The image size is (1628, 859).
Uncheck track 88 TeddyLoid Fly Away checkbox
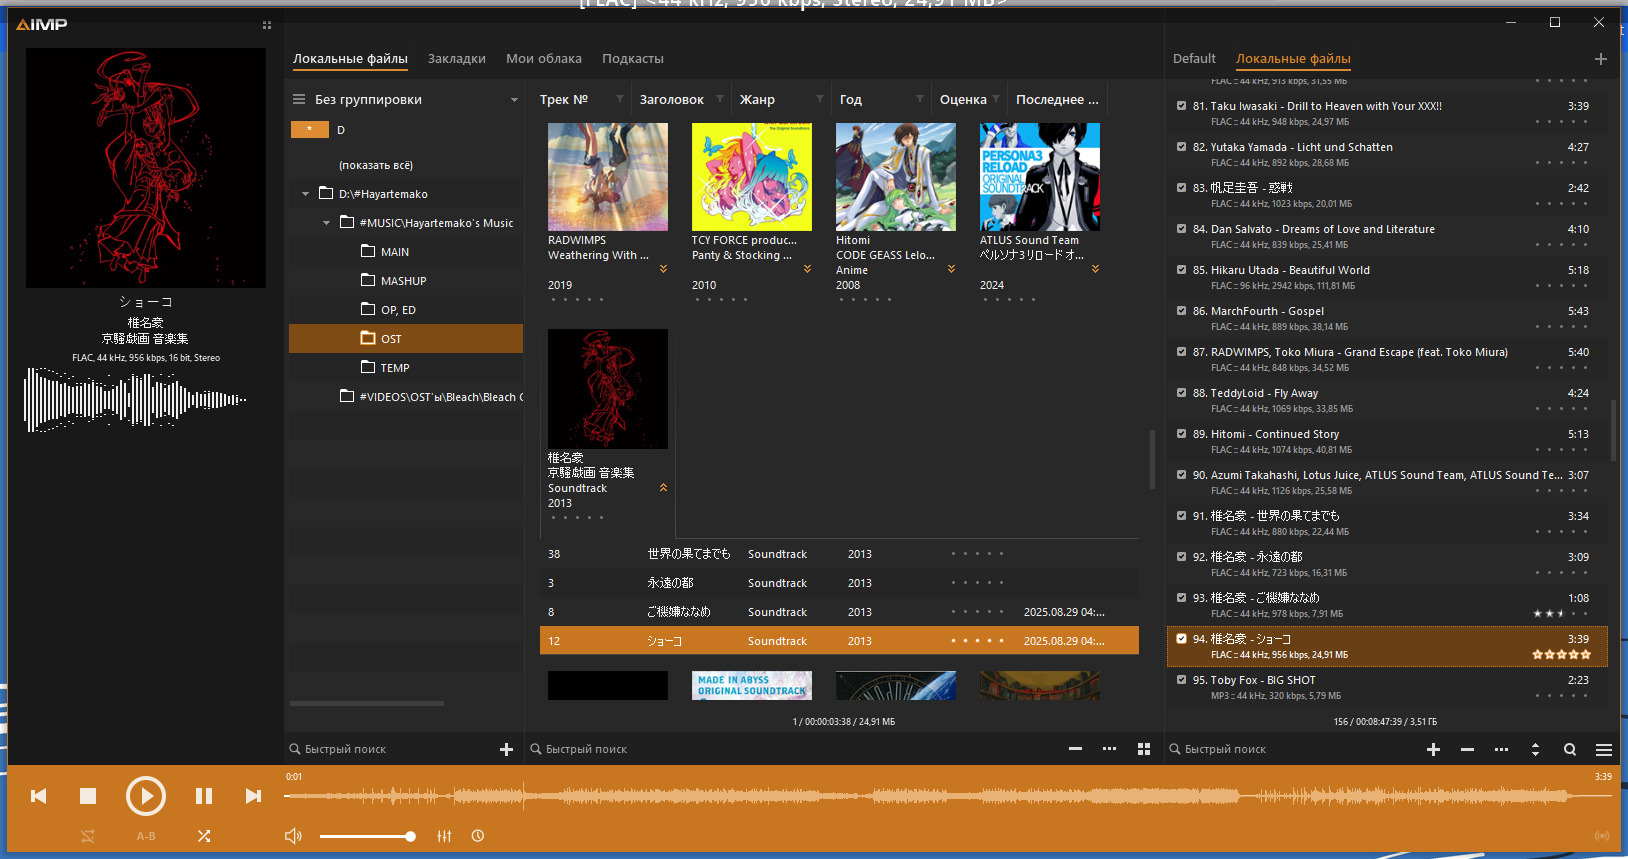click(1182, 392)
